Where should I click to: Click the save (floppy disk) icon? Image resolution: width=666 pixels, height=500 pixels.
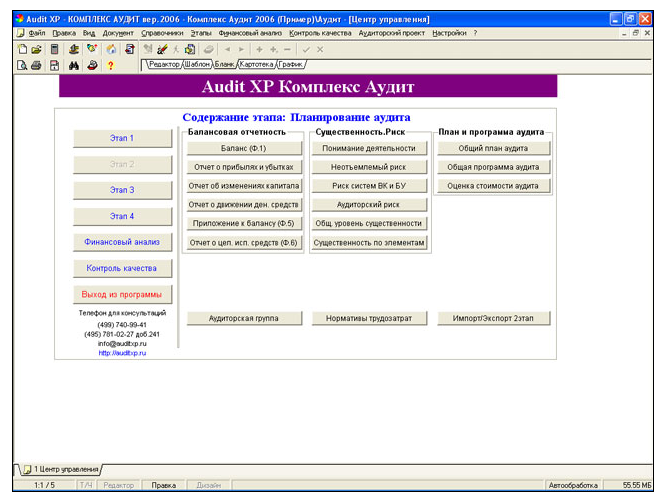(54, 65)
